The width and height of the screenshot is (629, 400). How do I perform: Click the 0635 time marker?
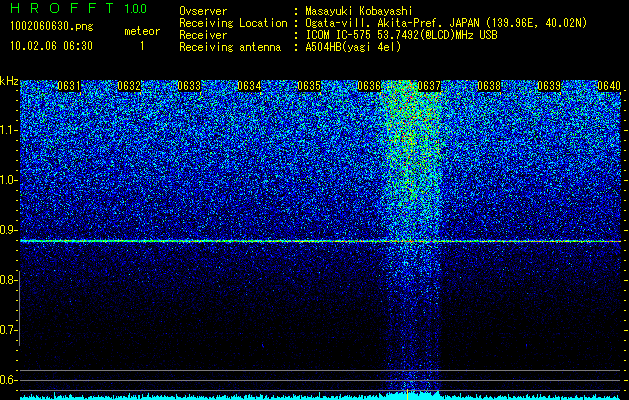pyautogui.click(x=309, y=86)
